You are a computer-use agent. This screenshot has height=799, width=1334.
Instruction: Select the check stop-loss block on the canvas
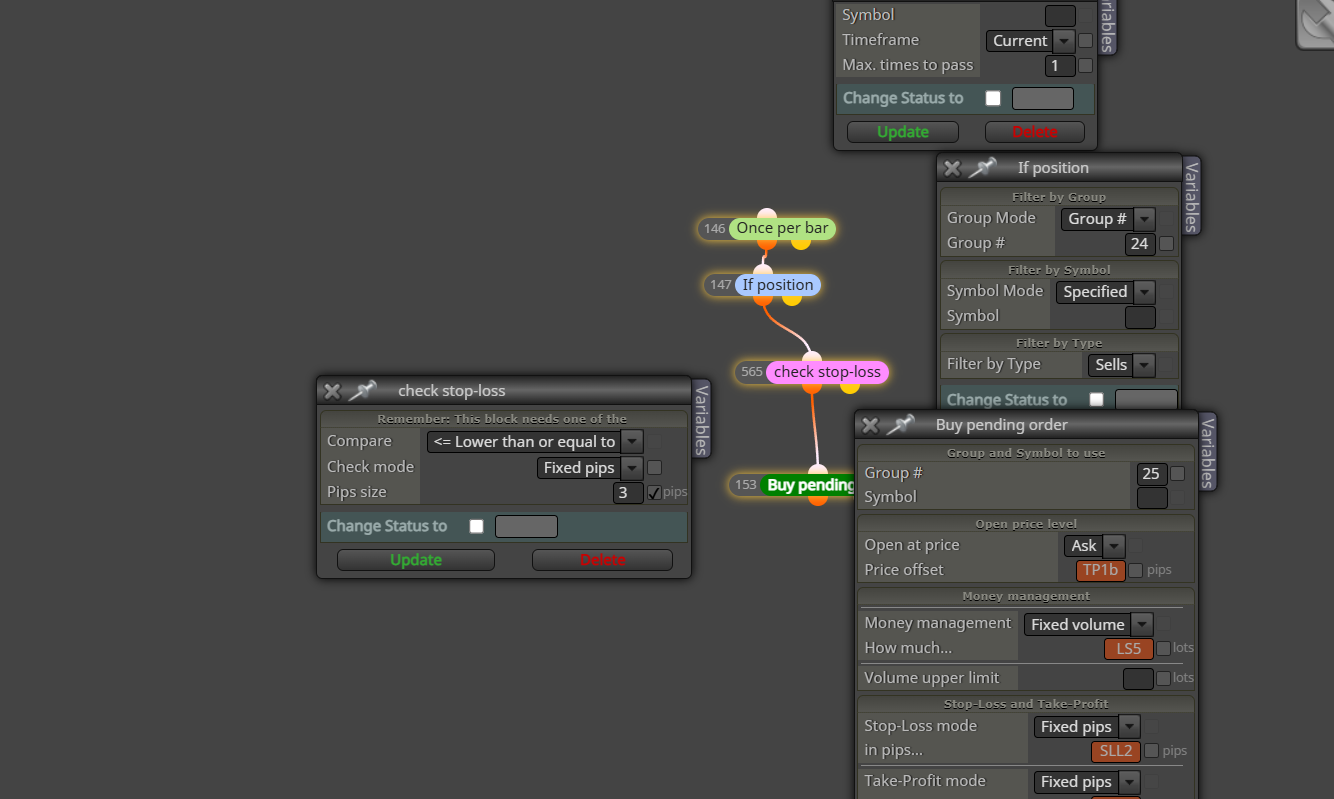point(827,372)
